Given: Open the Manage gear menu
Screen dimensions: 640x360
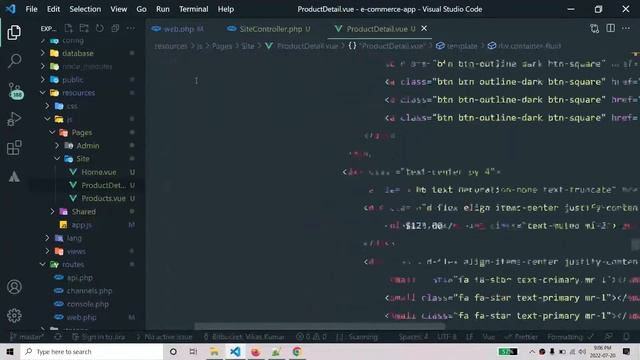Looking at the screenshot, I should (x=14, y=315).
